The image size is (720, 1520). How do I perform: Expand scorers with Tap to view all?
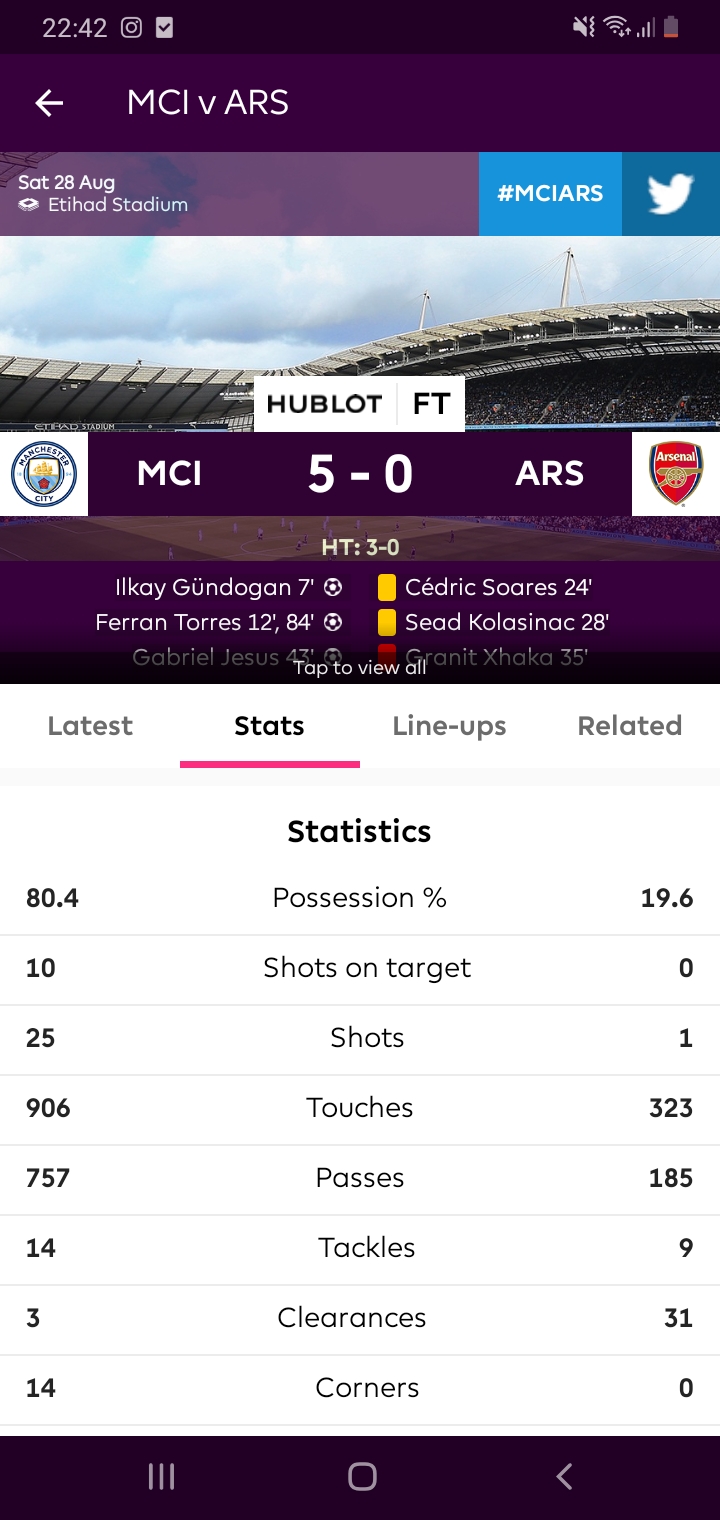(360, 667)
